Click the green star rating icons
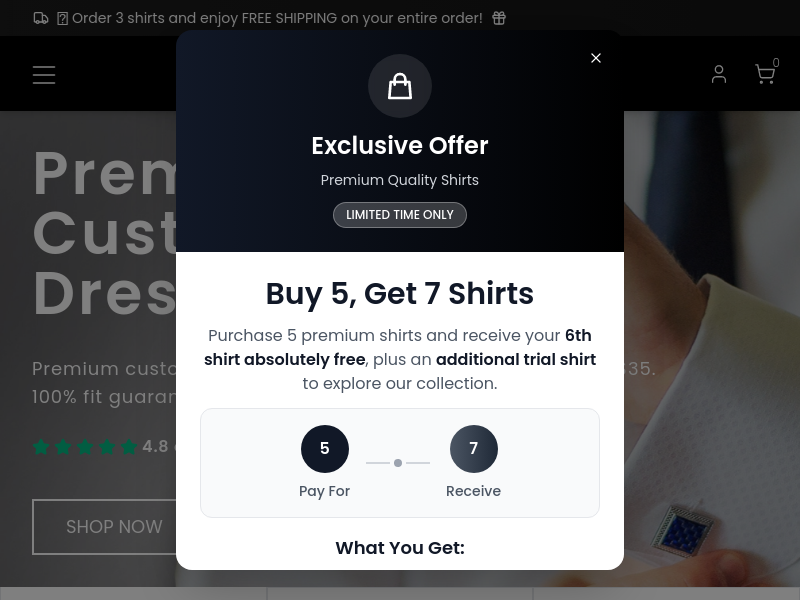 pos(85,446)
